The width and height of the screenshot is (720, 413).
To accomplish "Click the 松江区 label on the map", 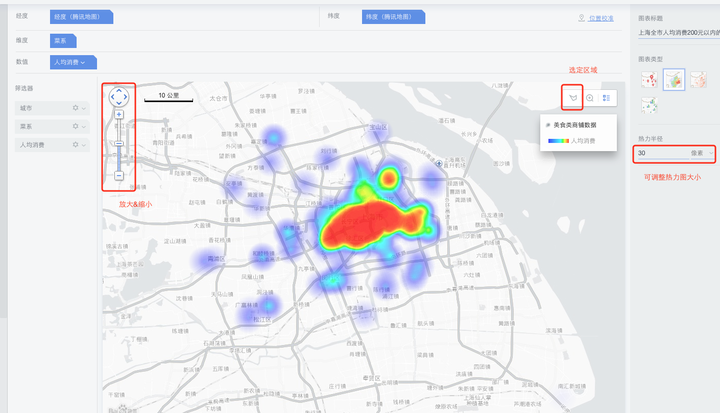I will pyautogui.click(x=262, y=319).
